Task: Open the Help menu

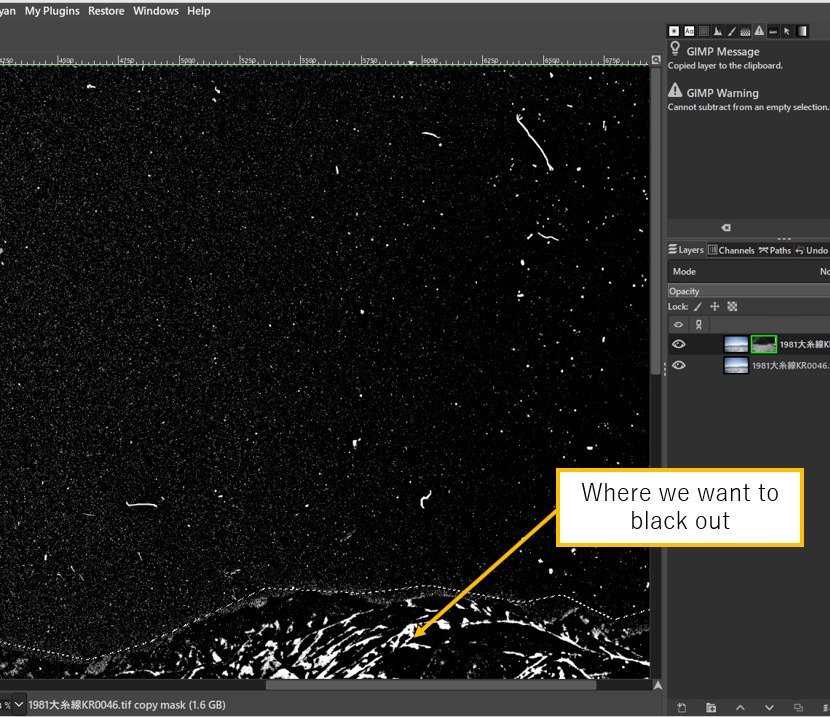Action: point(198,10)
